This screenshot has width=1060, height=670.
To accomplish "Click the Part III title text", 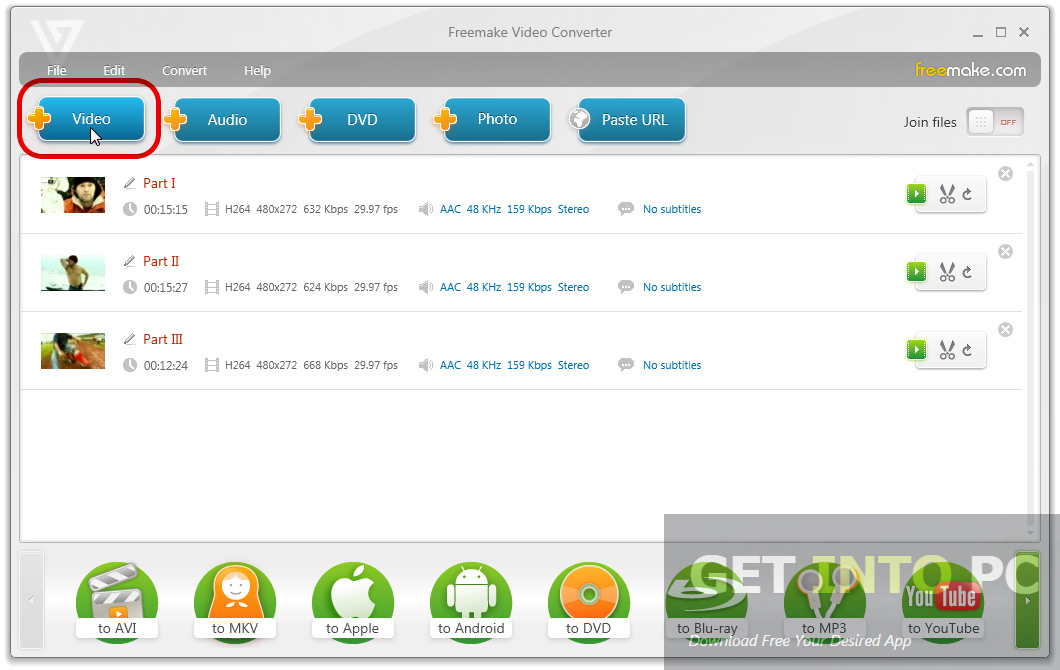I will click(x=163, y=339).
